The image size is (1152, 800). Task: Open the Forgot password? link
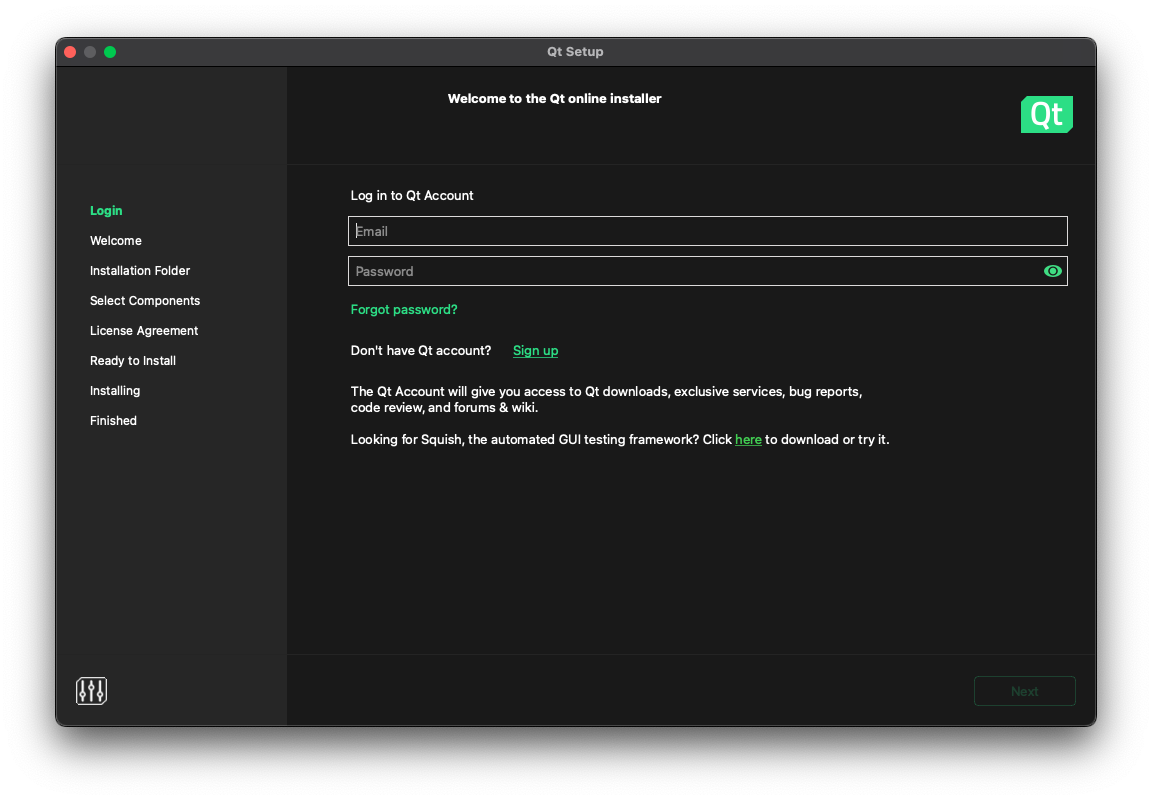coord(404,310)
